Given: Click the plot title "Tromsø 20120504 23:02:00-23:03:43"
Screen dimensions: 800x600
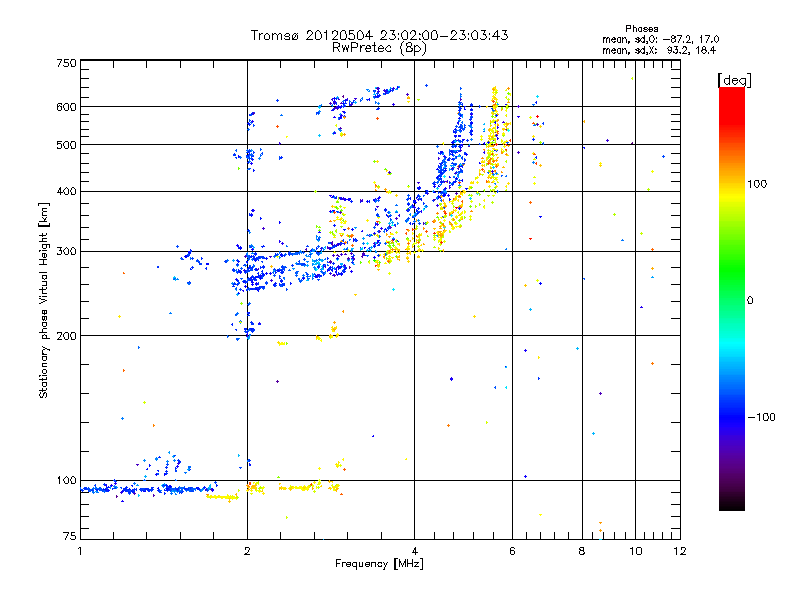Looking at the screenshot, I should [x=379, y=35].
